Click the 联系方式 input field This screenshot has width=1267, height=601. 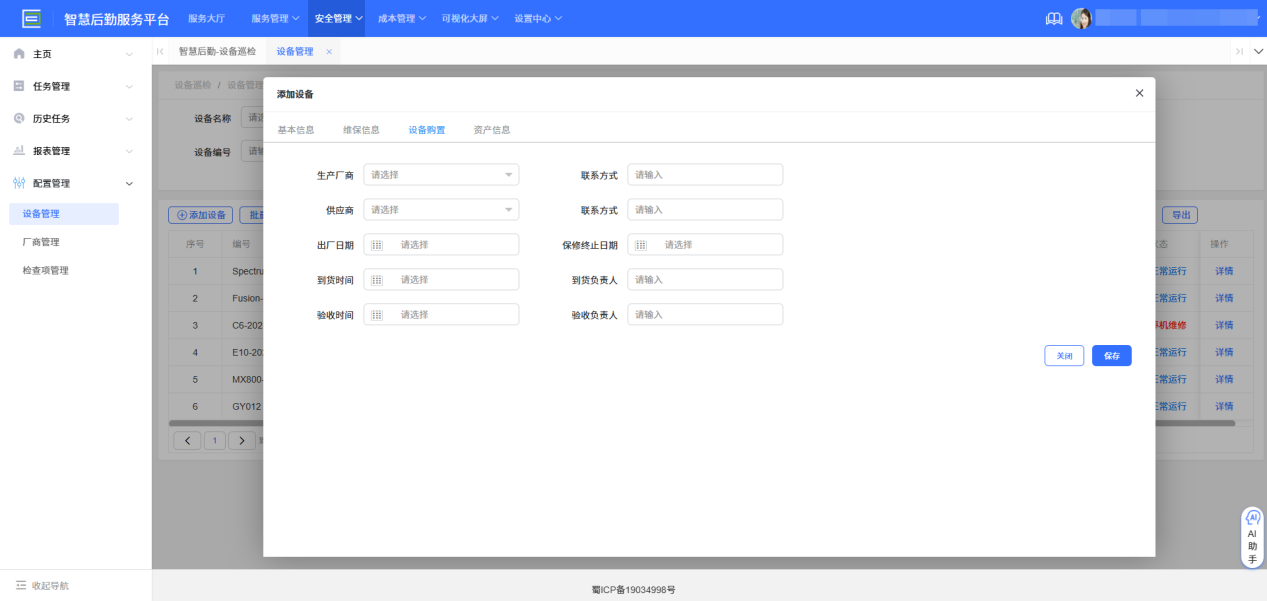click(704, 174)
